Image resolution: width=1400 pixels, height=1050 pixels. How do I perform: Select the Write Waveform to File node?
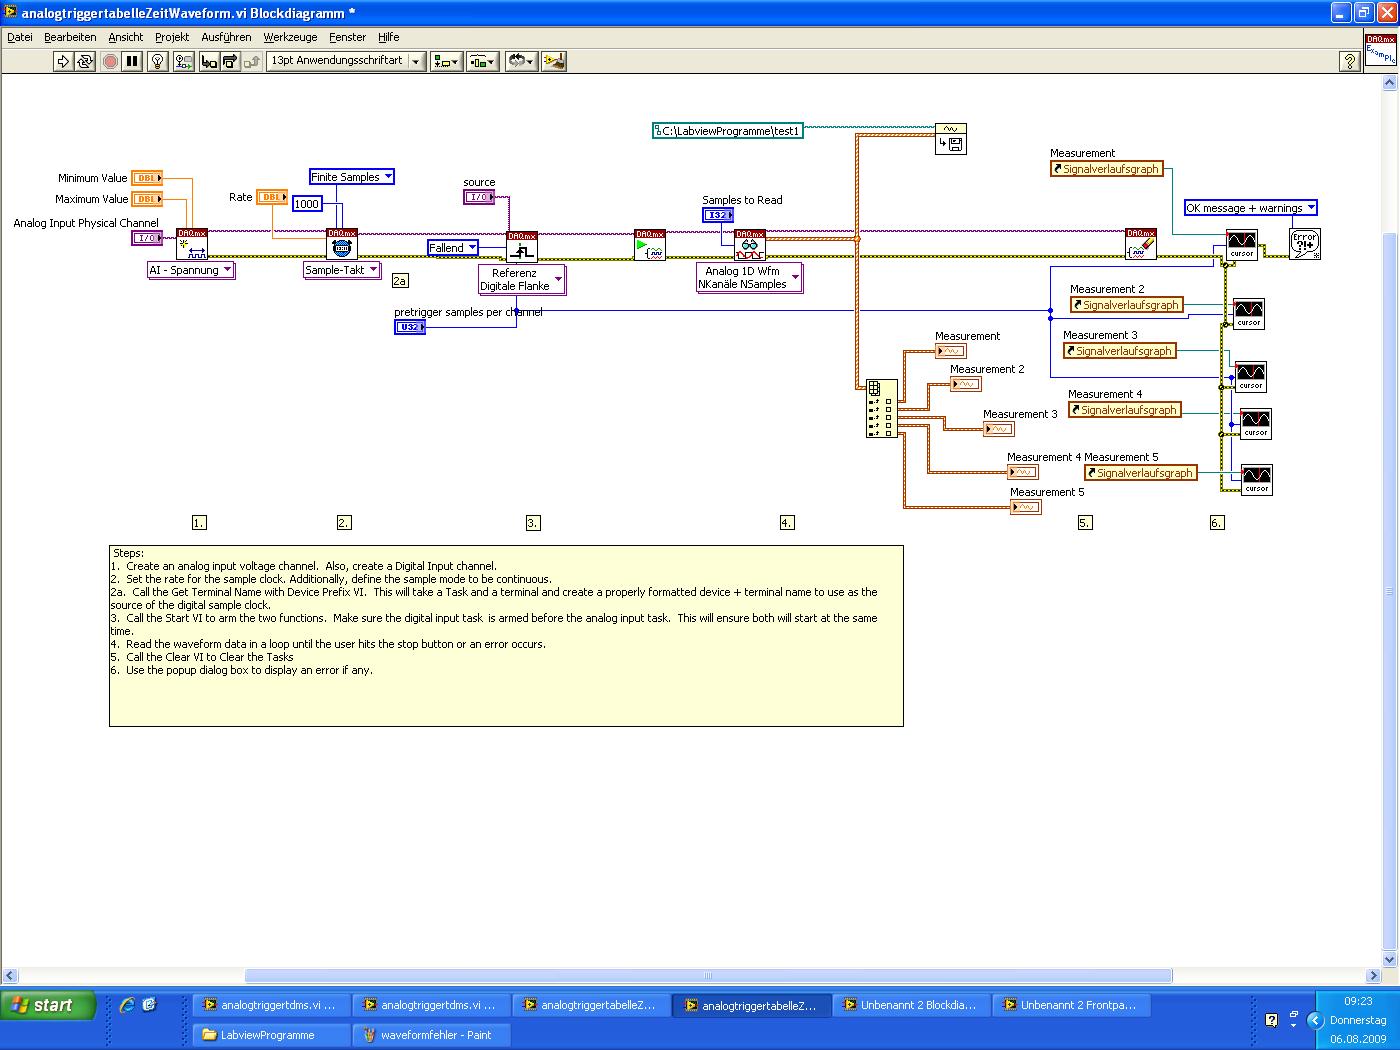[950, 138]
